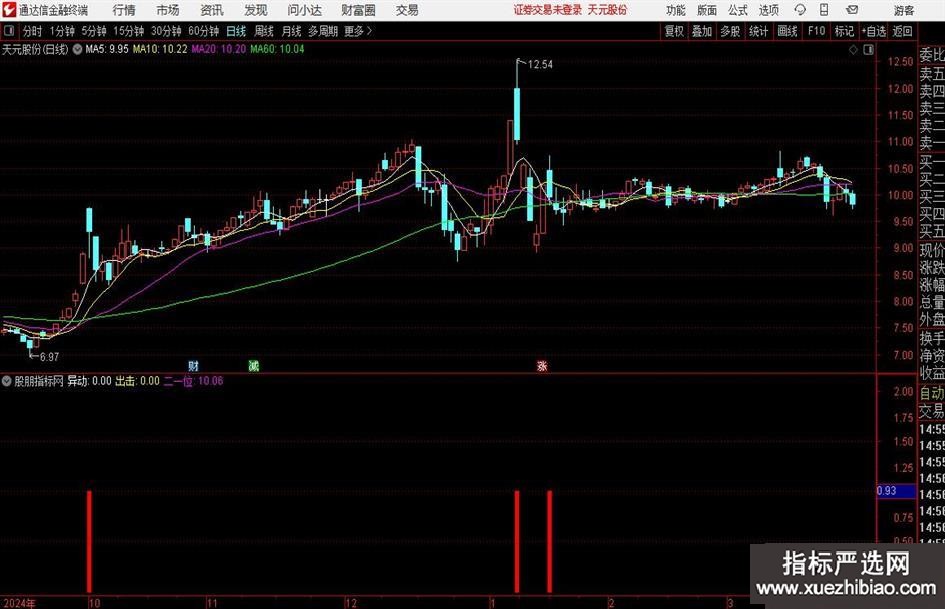This screenshot has width=945, height=609.
Task: Open the 资讯 menu
Action: pos(212,10)
